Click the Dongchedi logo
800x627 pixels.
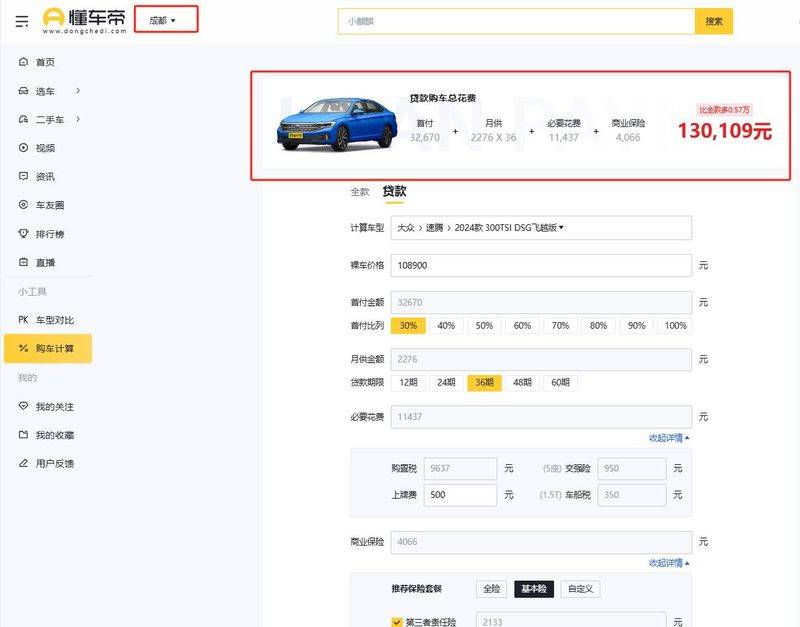point(84,20)
